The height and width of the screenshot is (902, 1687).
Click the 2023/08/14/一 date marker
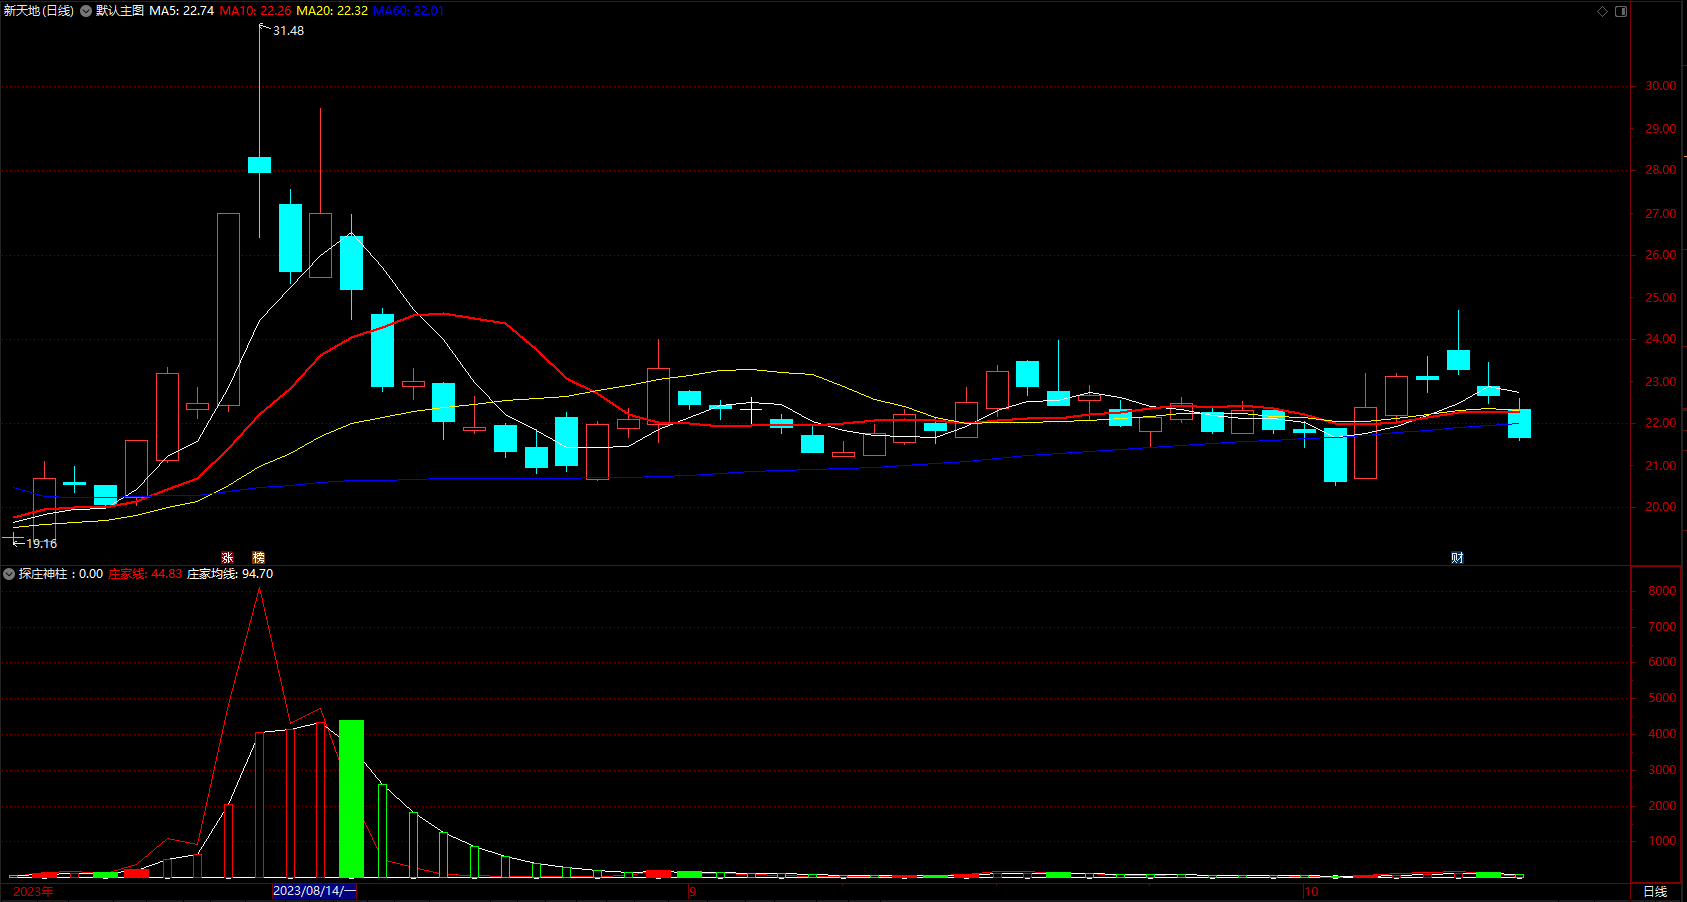tap(314, 891)
